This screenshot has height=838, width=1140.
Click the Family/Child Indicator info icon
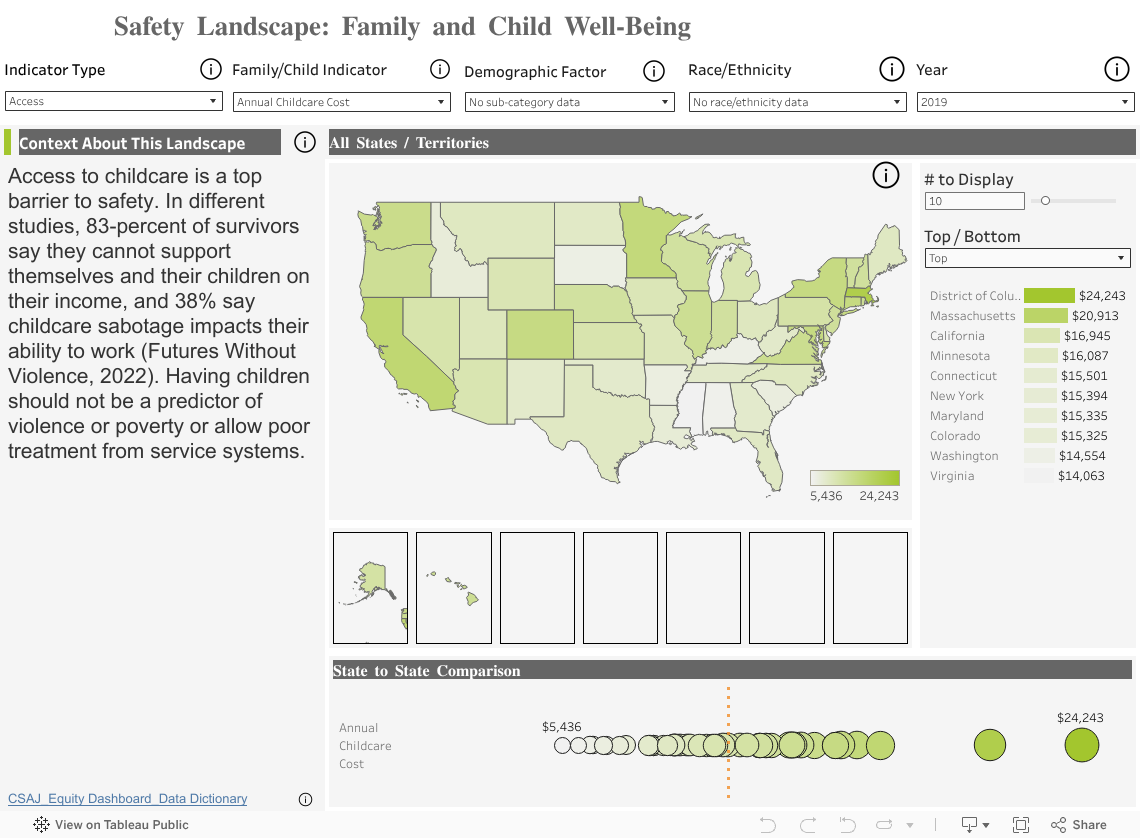(440, 69)
